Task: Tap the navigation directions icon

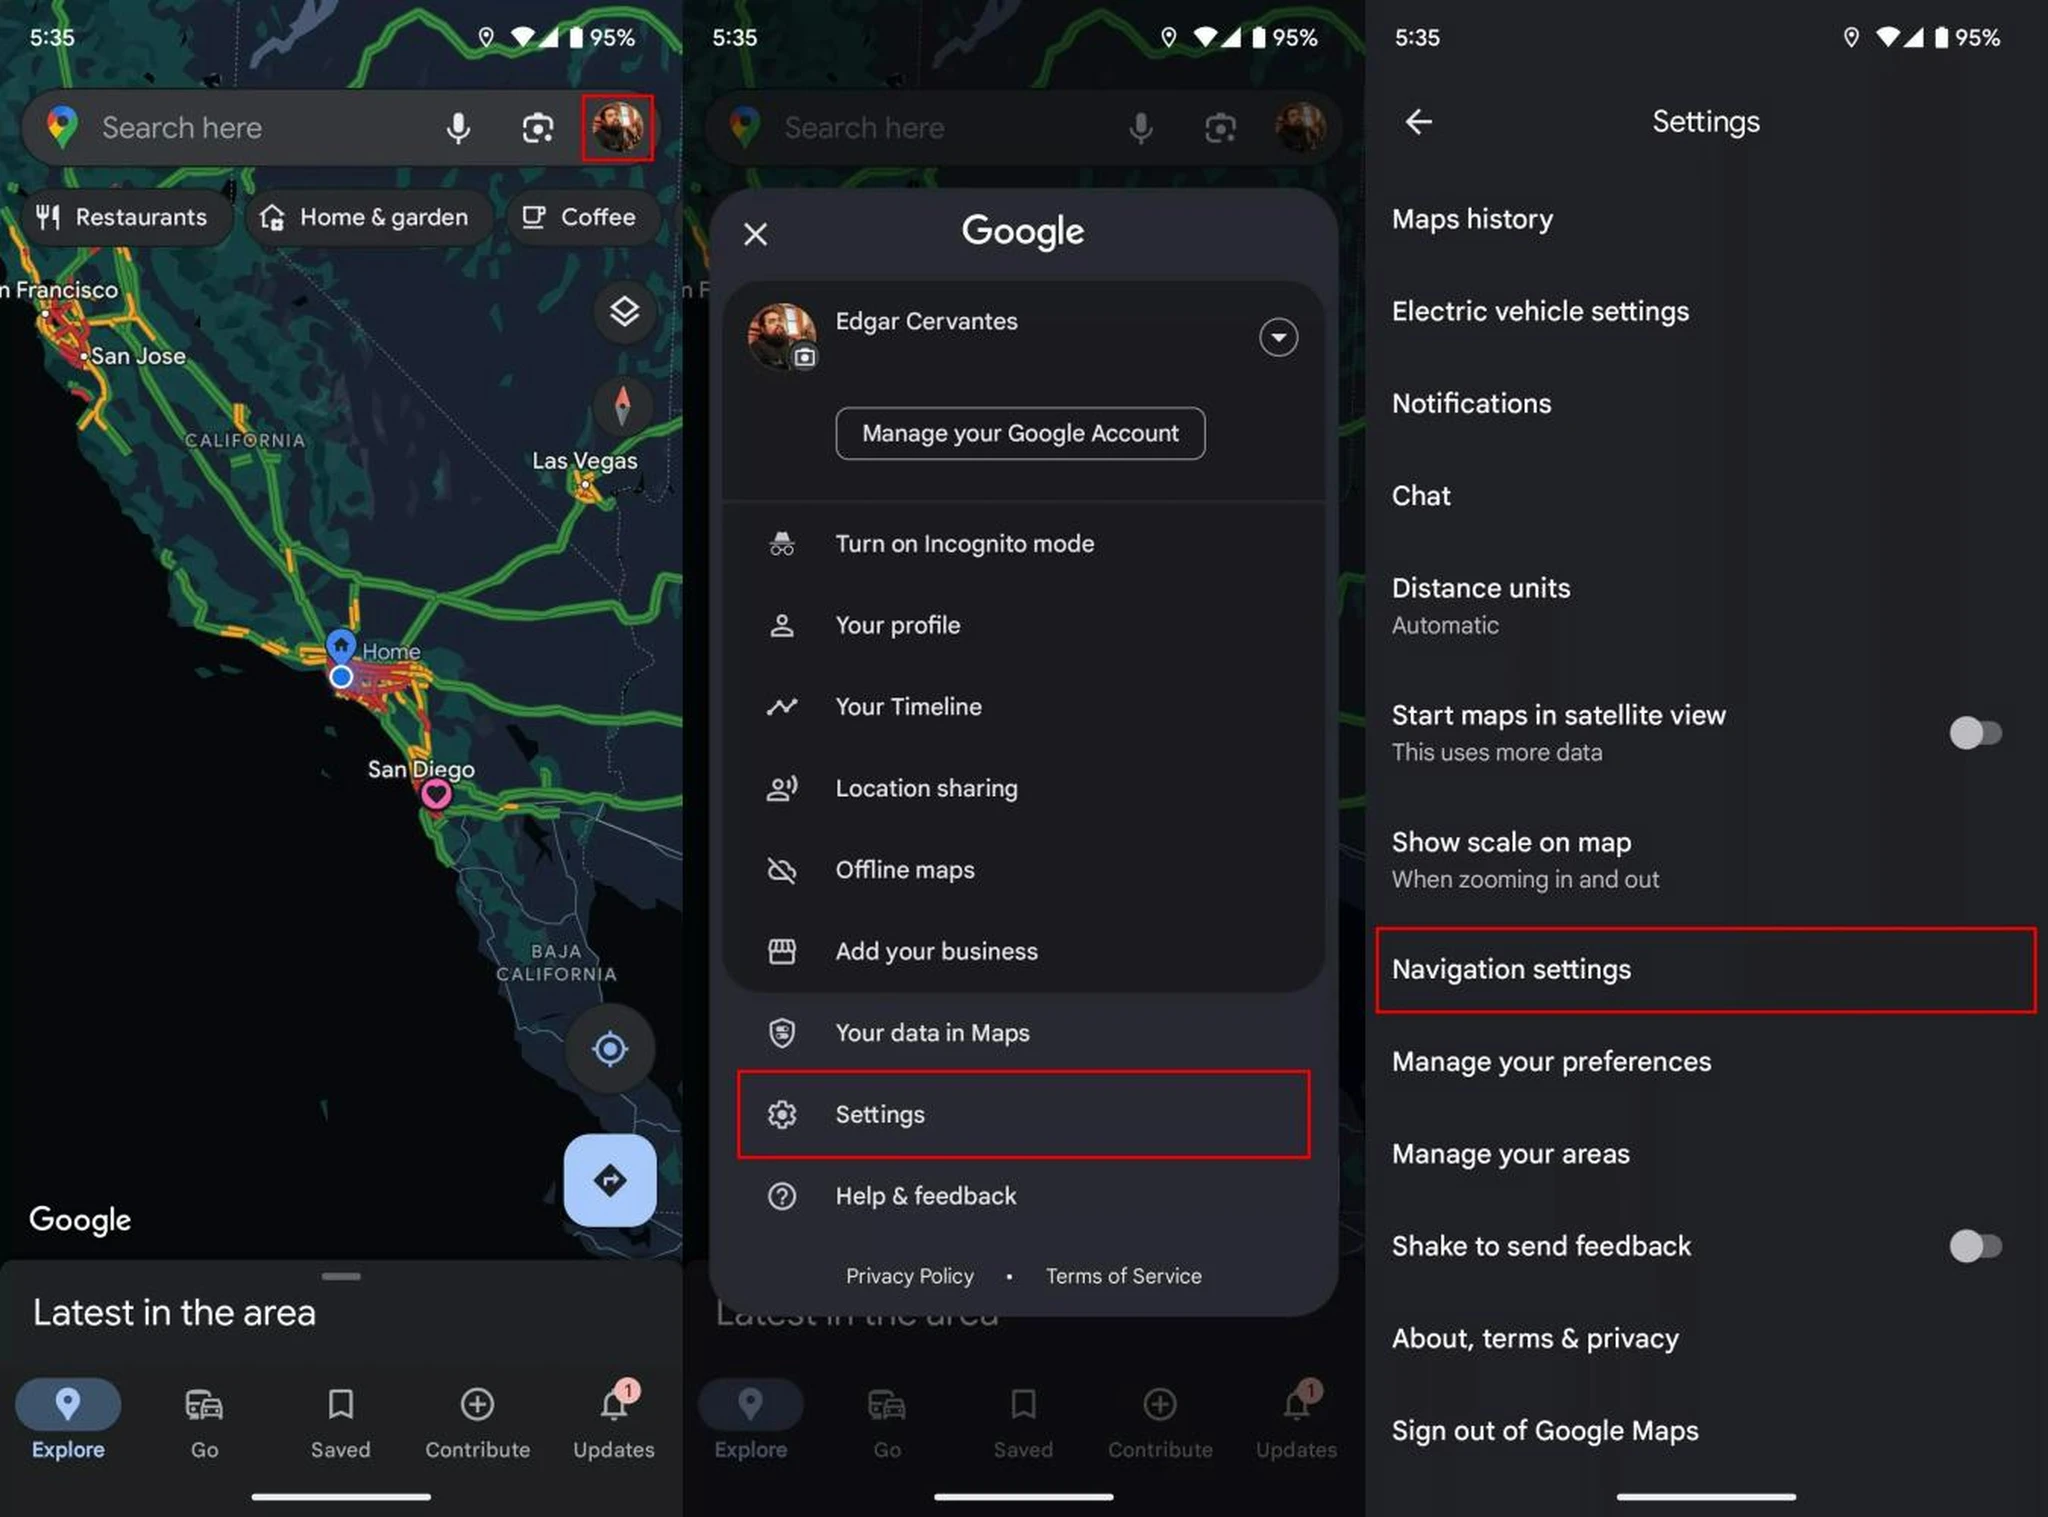Action: pyautogui.click(x=612, y=1181)
